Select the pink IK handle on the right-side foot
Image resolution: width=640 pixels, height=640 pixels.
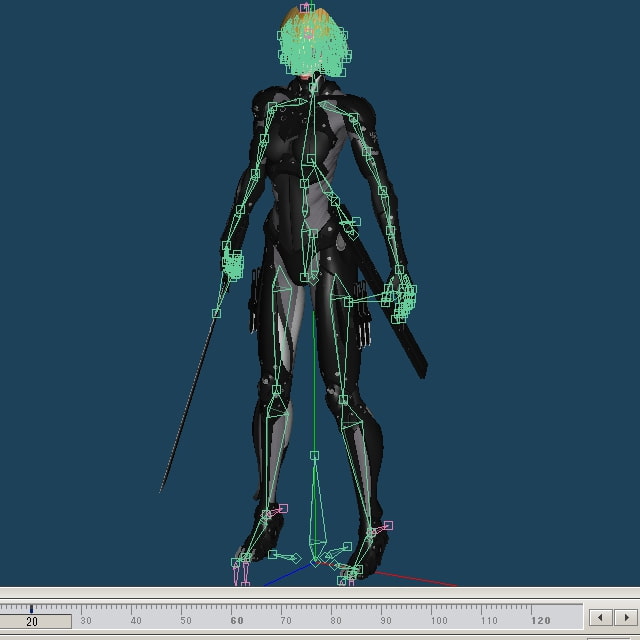point(388,525)
